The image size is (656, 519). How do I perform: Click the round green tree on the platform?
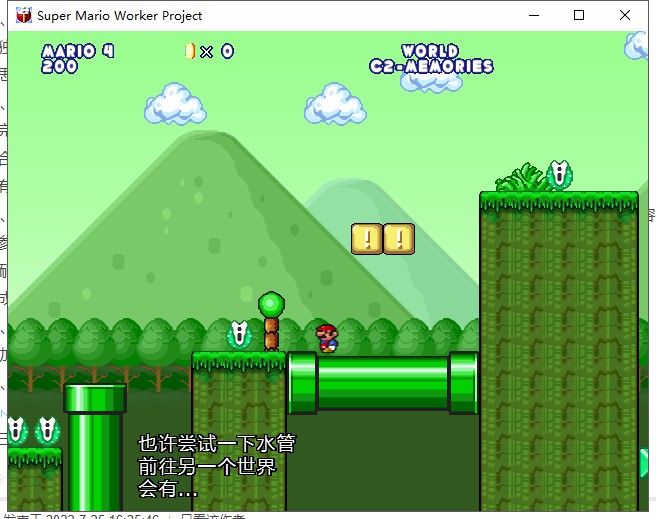point(271,321)
